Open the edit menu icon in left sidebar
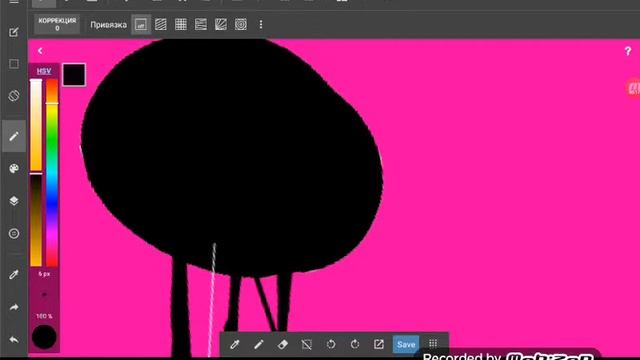 point(14,32)
